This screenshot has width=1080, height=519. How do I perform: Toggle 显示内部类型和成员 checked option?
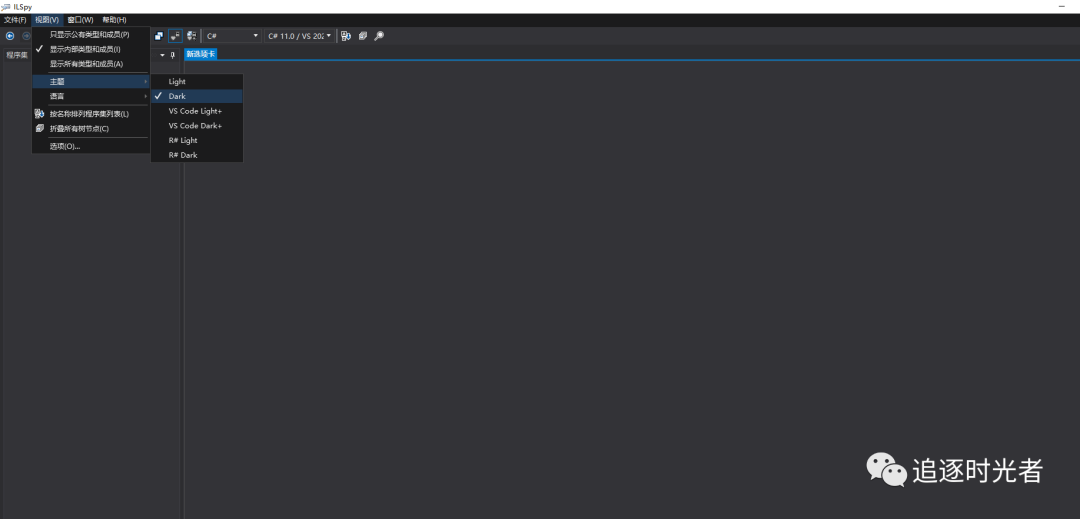(85, 49)
